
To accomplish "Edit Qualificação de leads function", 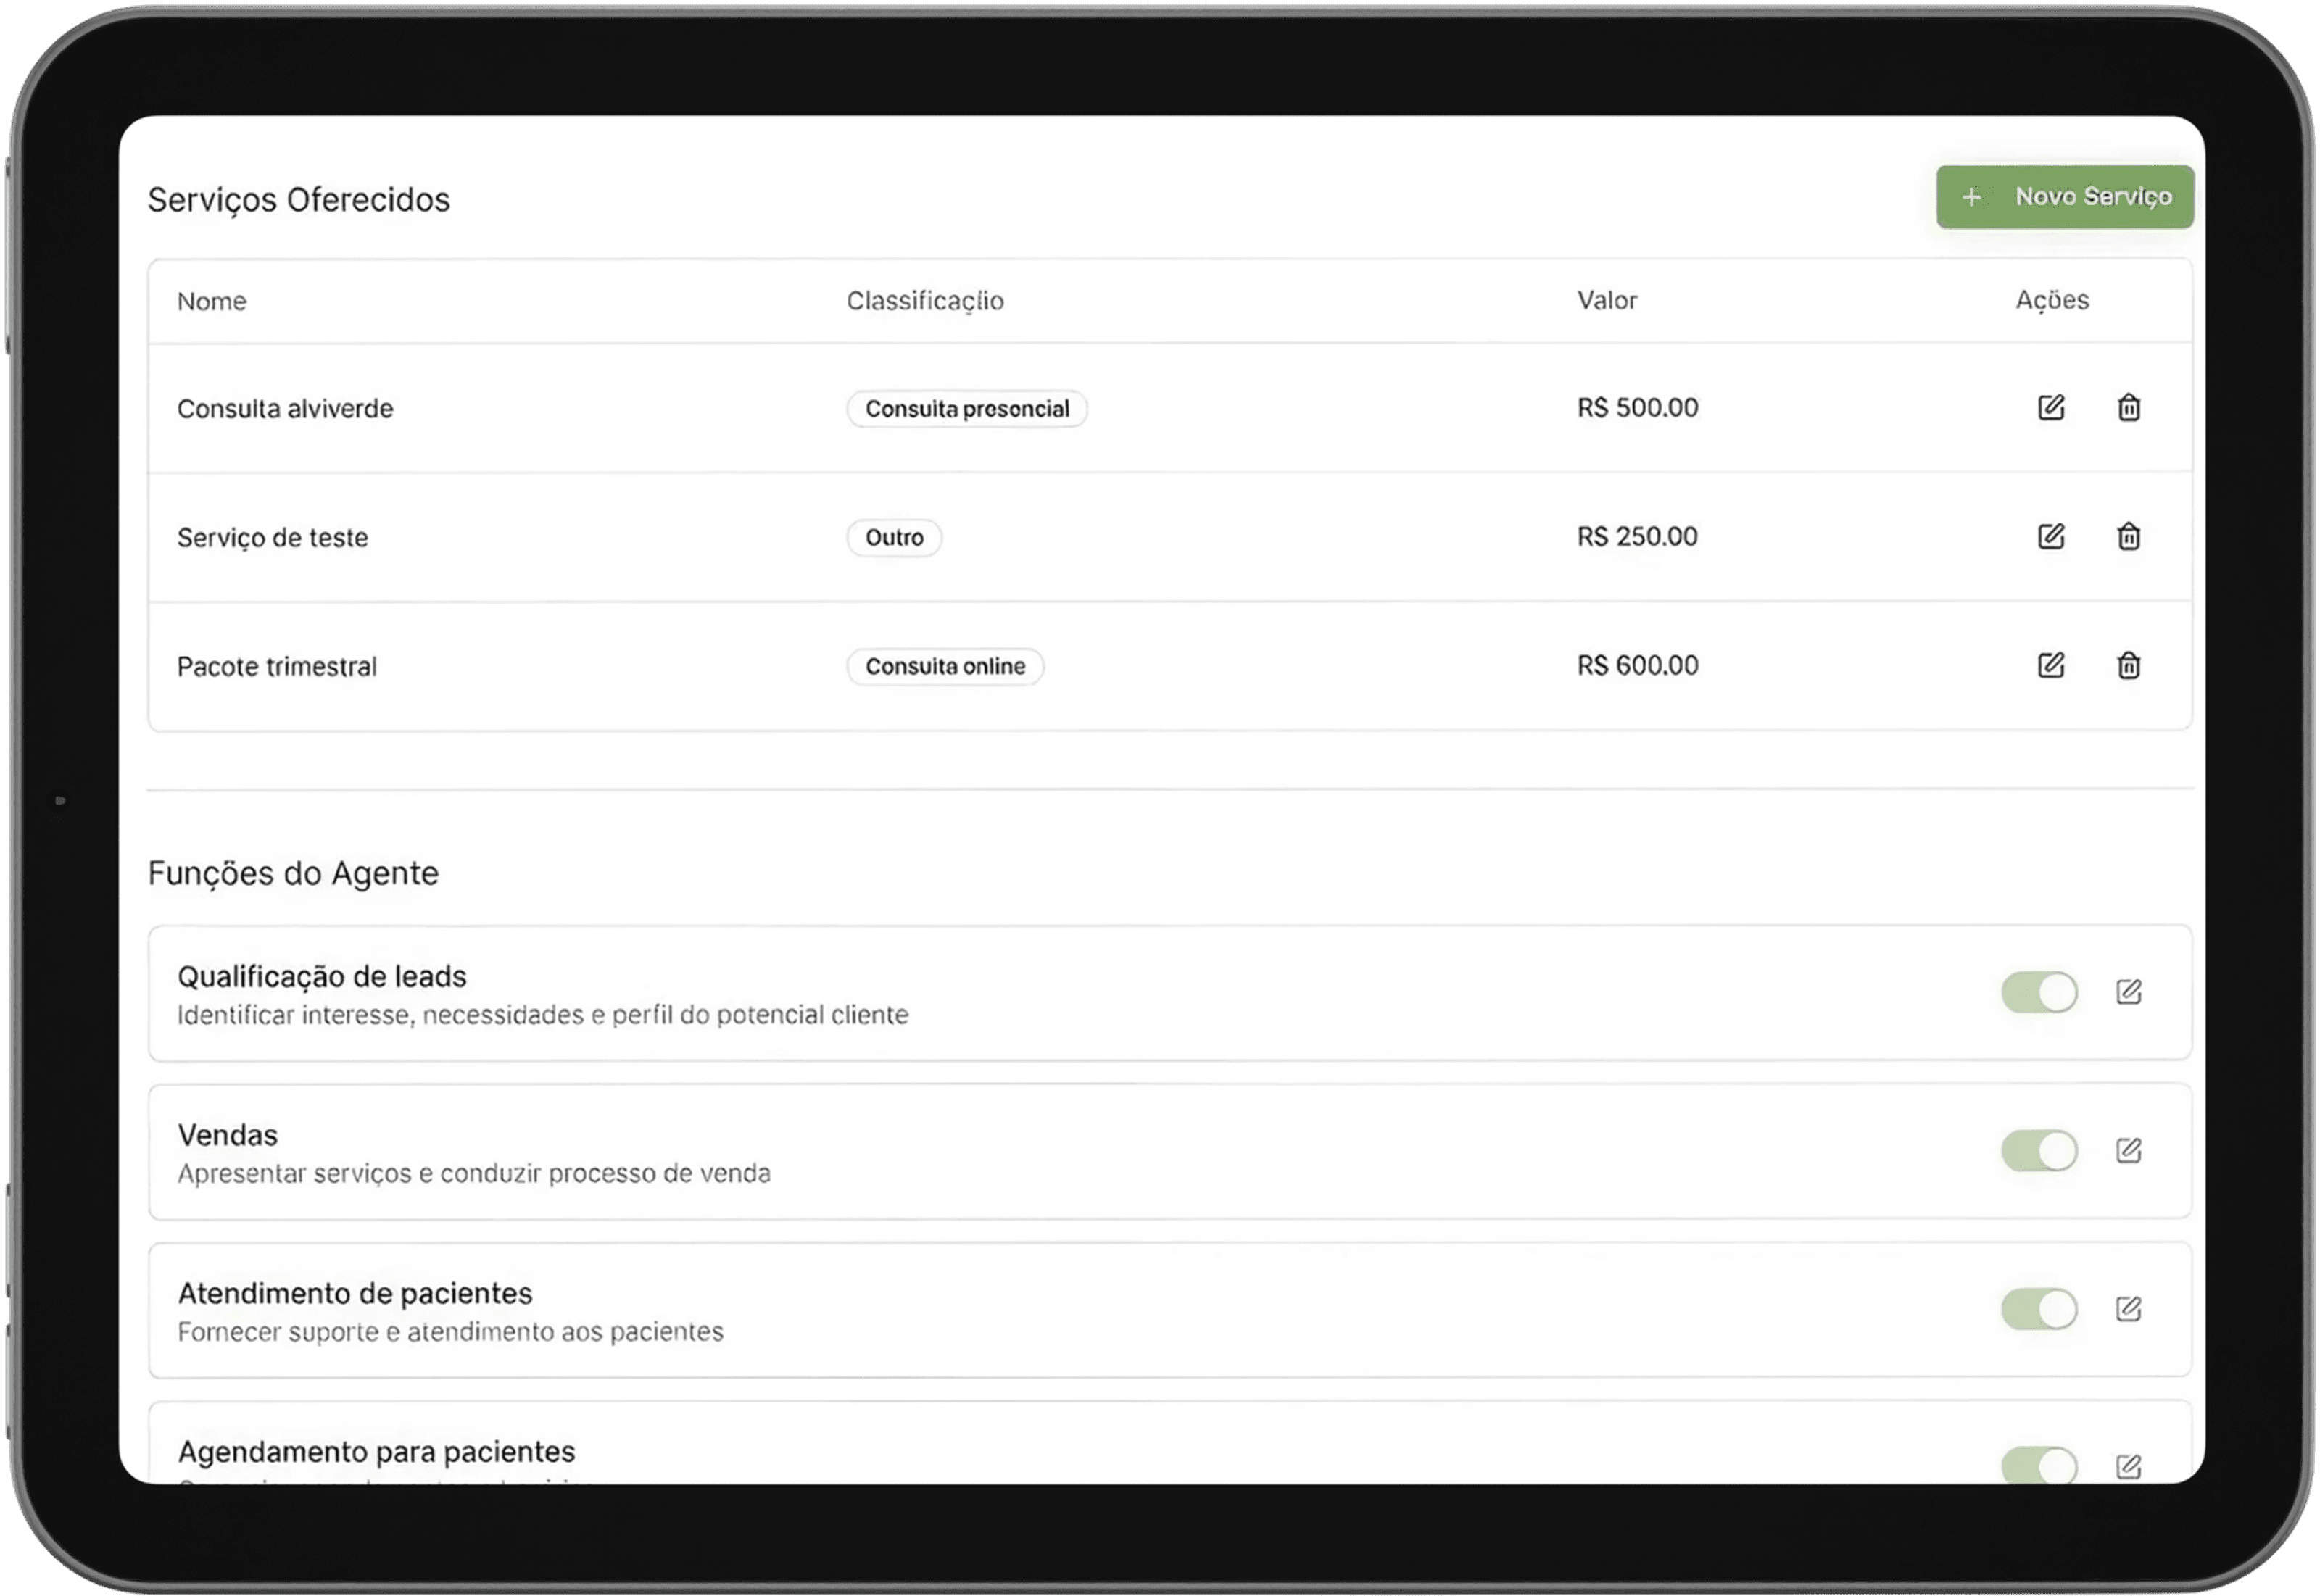I will tap(2129, 992).
